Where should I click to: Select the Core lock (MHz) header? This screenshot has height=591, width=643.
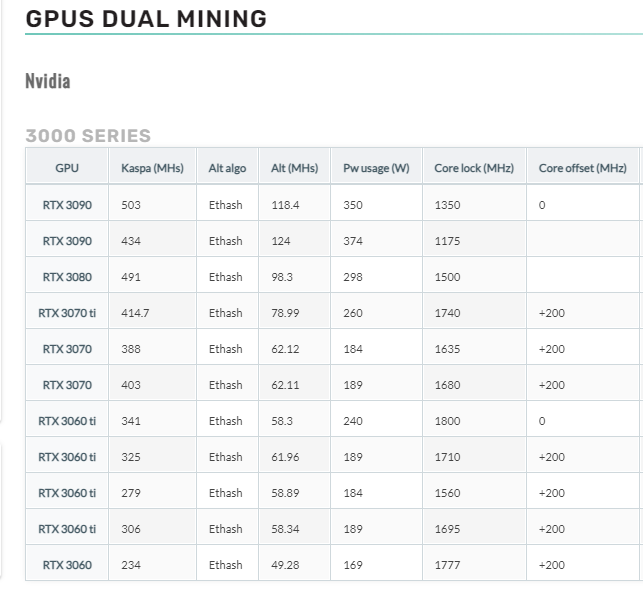pyautogui.click(x=473, y=168)
